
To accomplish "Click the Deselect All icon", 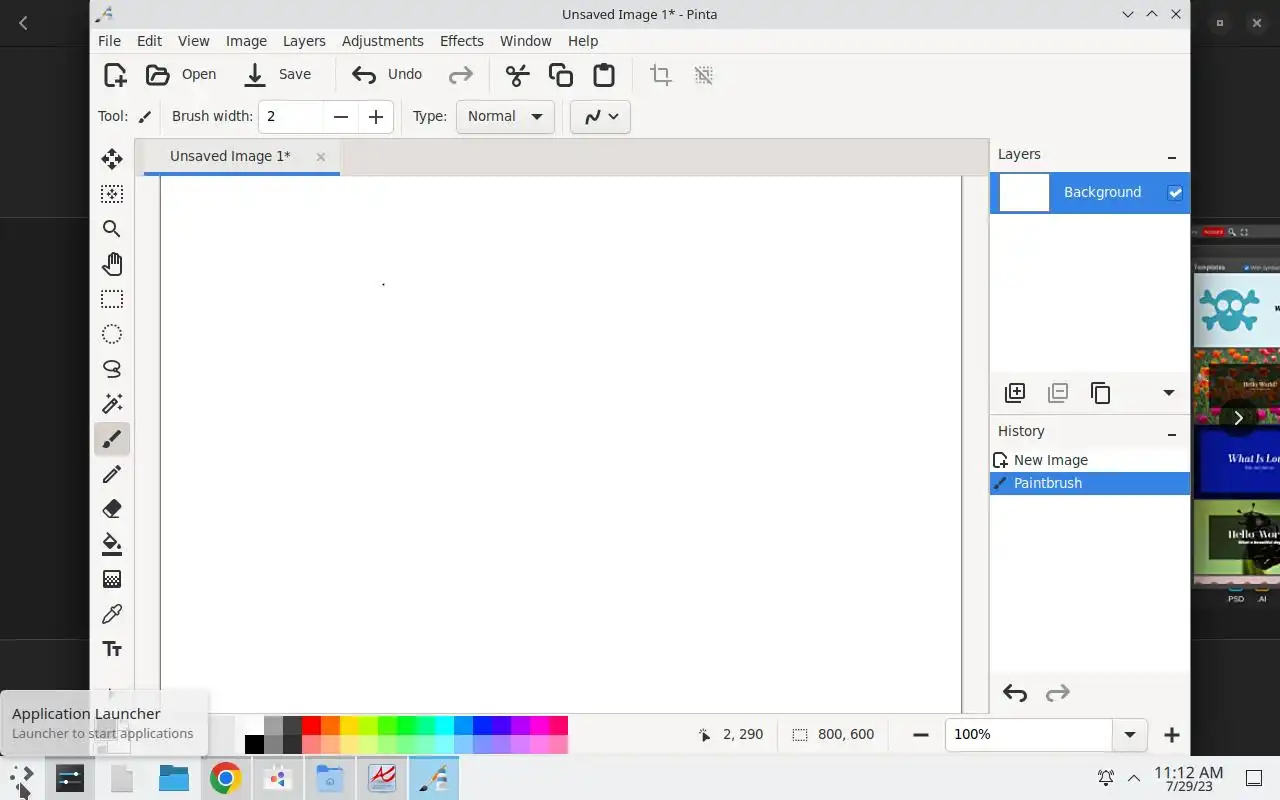I will click(704, 75).
